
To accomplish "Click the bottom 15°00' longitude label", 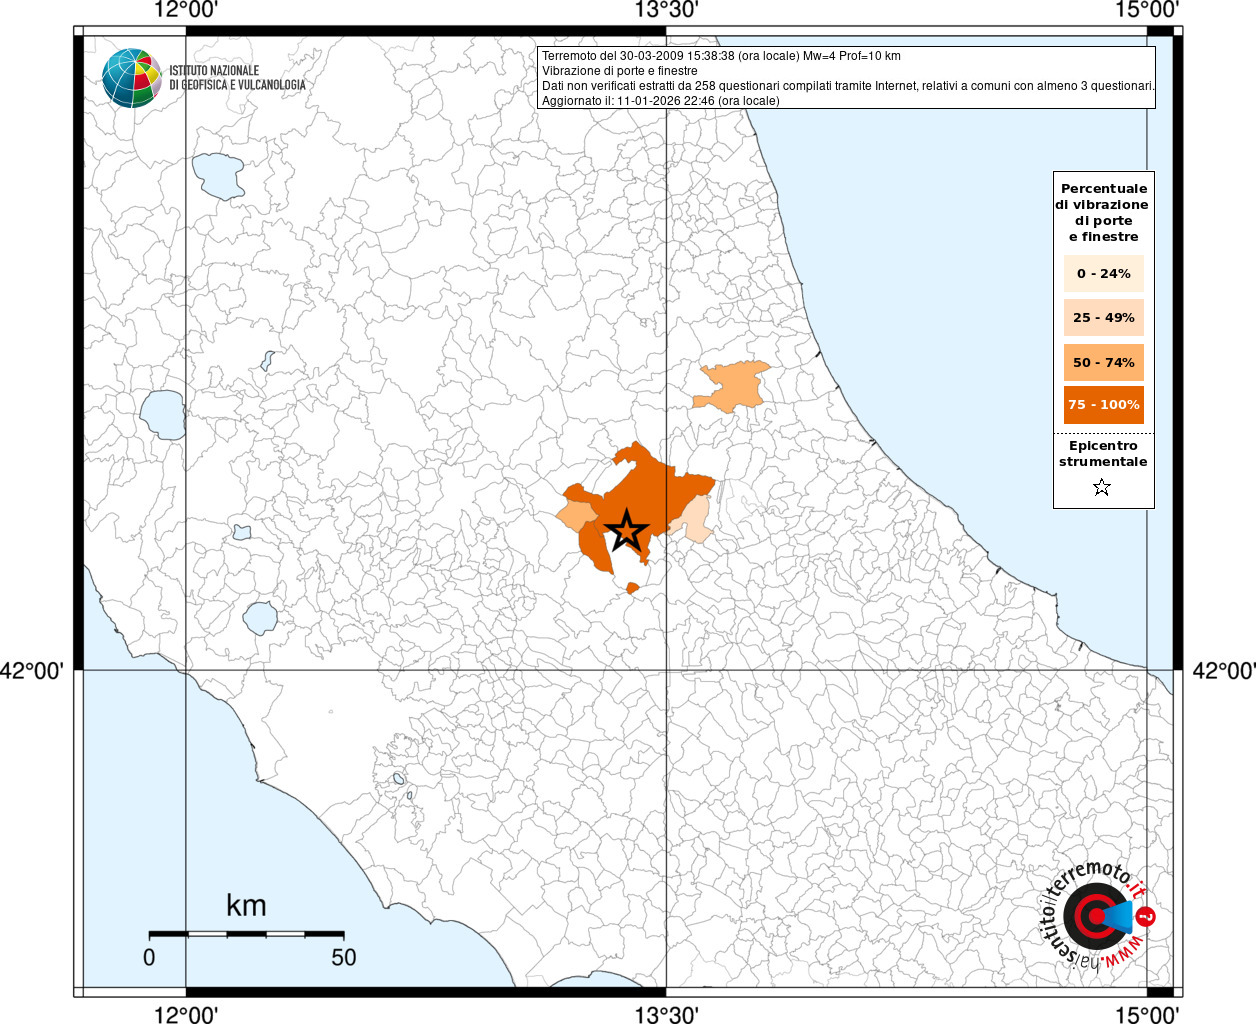I will click(x=1147, y=1014).
